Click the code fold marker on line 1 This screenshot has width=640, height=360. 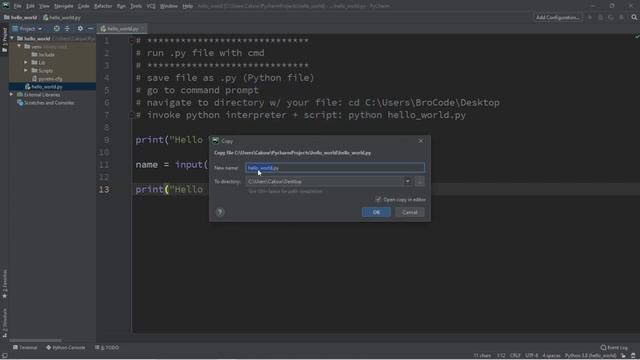[131, 41]
